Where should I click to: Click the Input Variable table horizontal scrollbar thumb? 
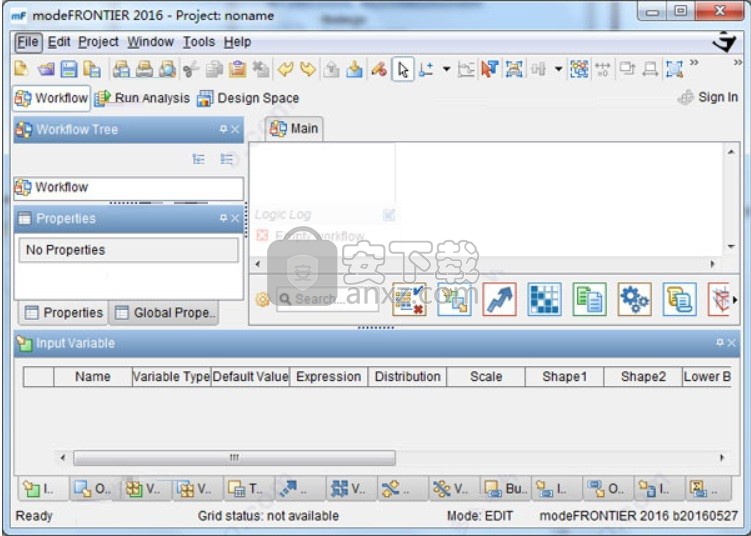[234, 458]
